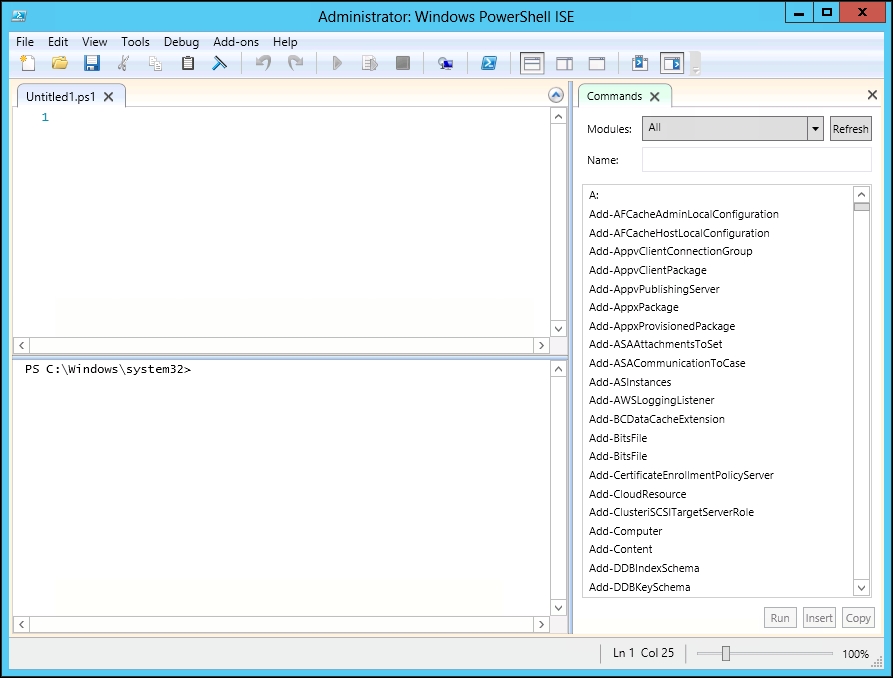Stop the operation with the square stop icon
The image size is (893, 678).
click(403, 63)
